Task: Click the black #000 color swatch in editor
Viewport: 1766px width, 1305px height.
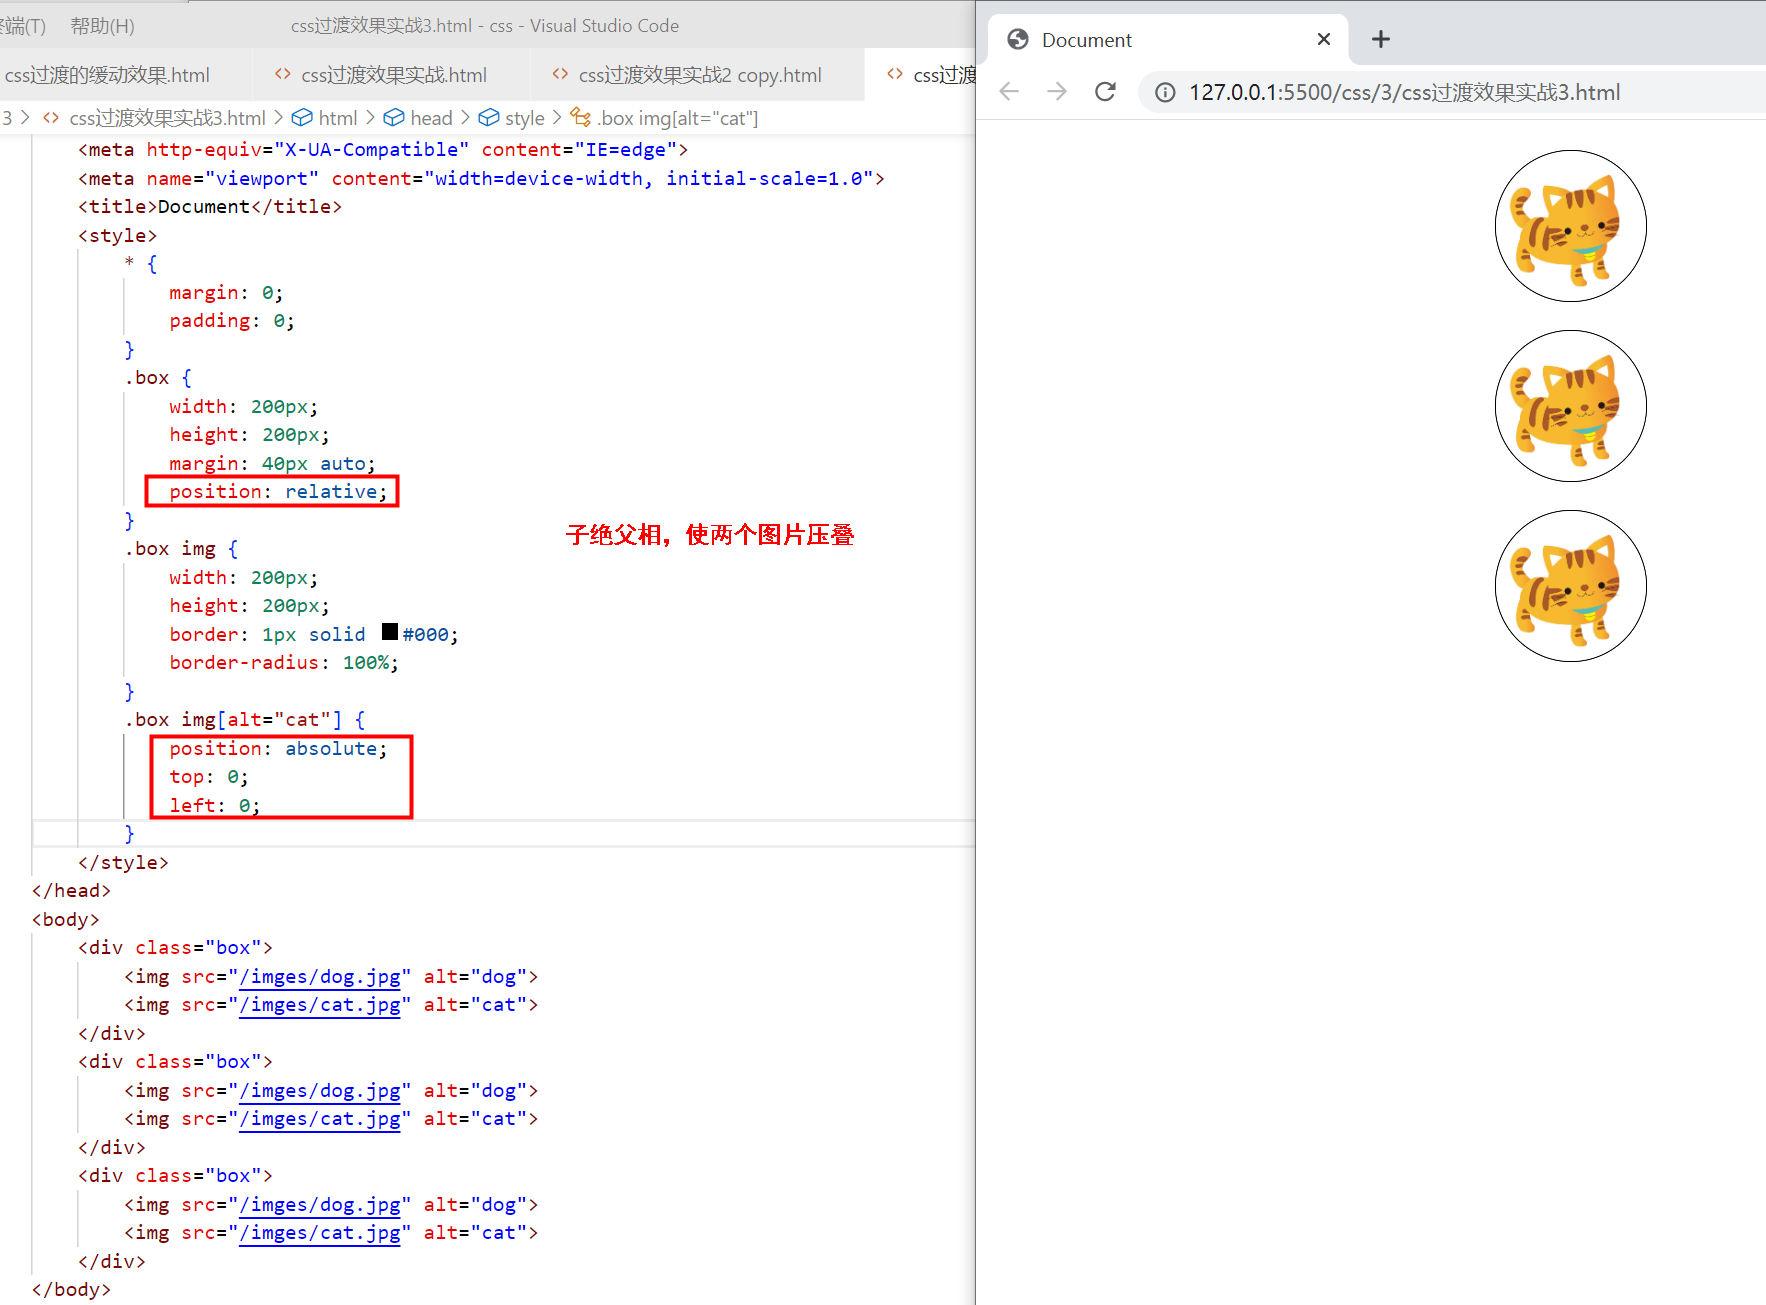Action: click(x=390, y=632)
